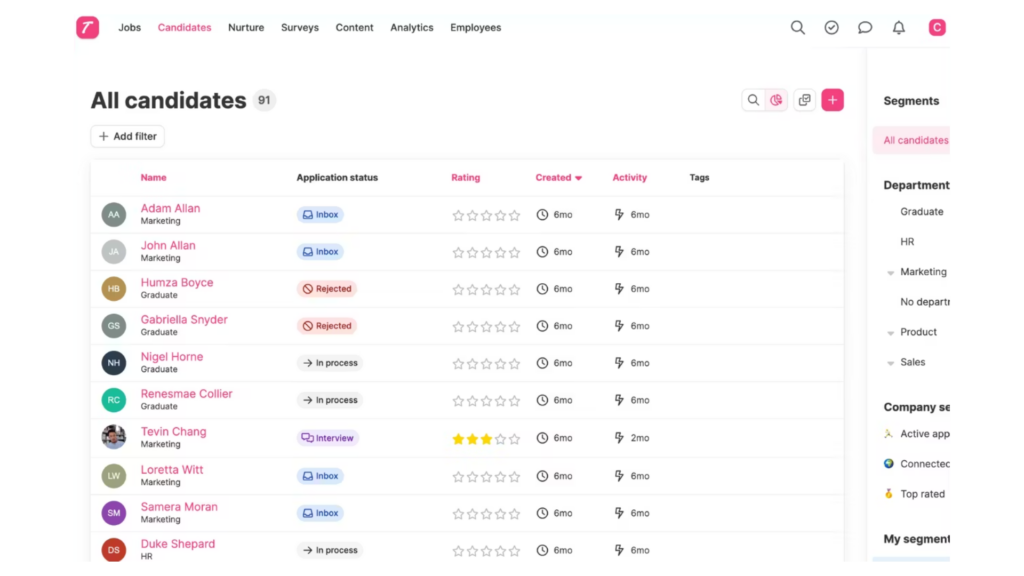
Task: Open the Analytics menu item
Action: (x=411, y=28)
